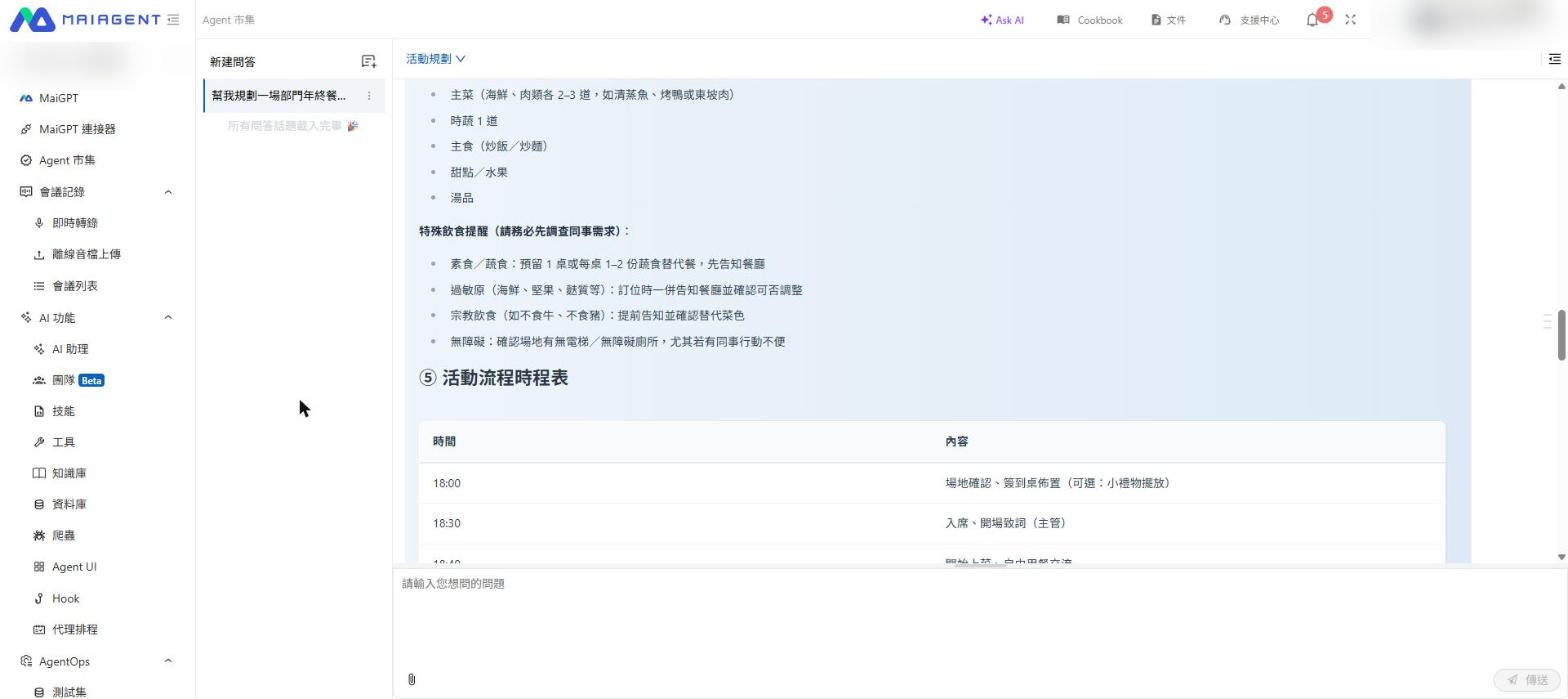Click the 知識庫 book icon
Image resolution: width=1568 pixels, height=699 pixels.
pyautogui.click(x=39, y=473)
